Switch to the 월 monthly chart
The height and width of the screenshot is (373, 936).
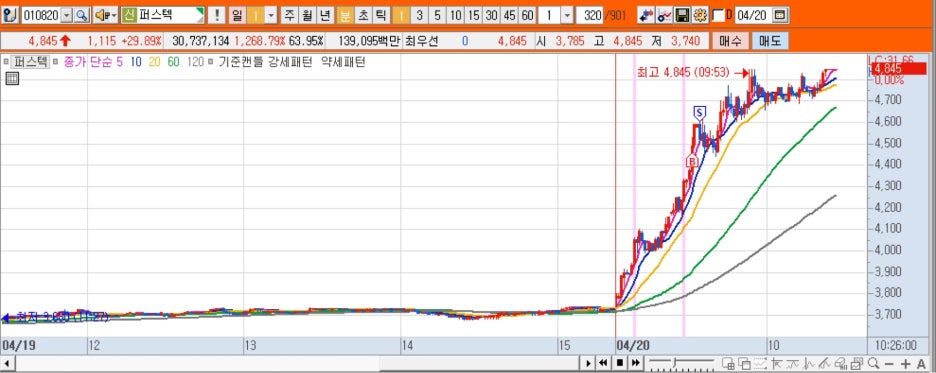307,15
